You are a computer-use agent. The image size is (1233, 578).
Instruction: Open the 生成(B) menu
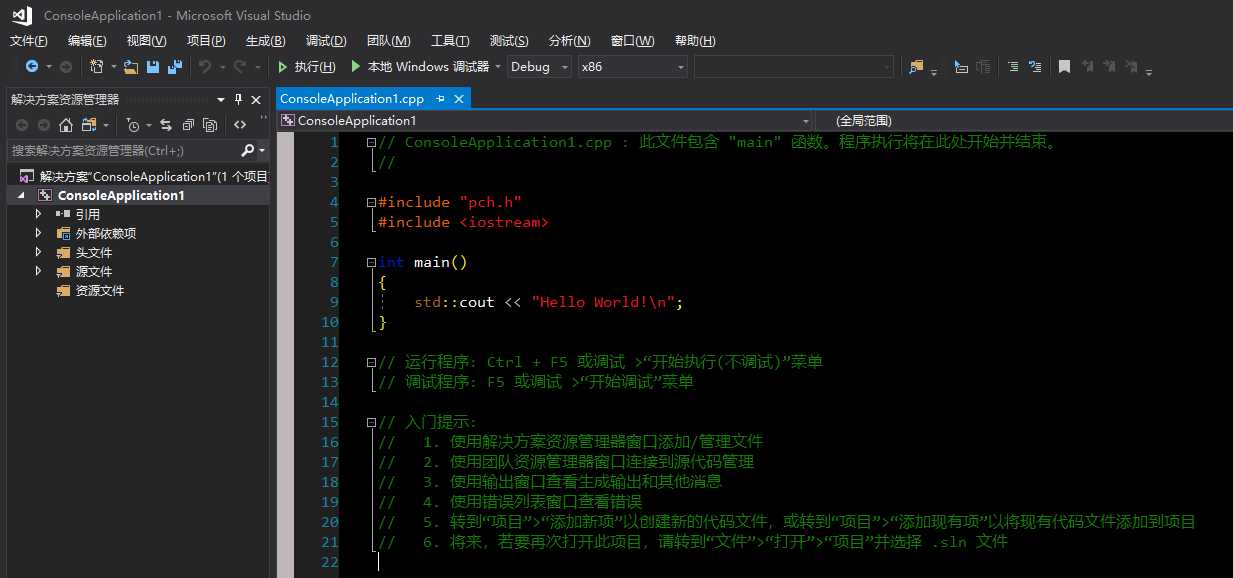pos(265,40)
